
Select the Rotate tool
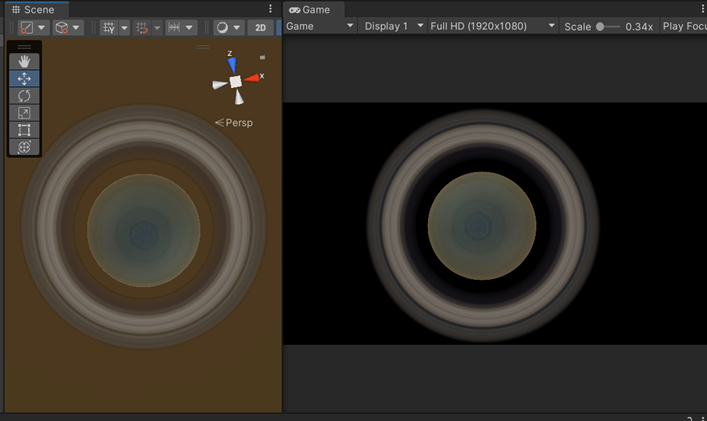click(x=25, y=96)
